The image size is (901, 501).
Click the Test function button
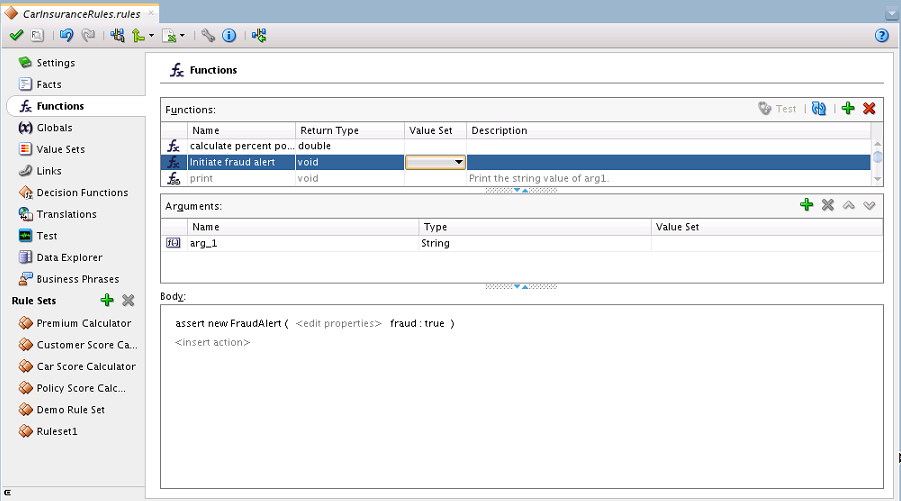click(x=777, y=109)
